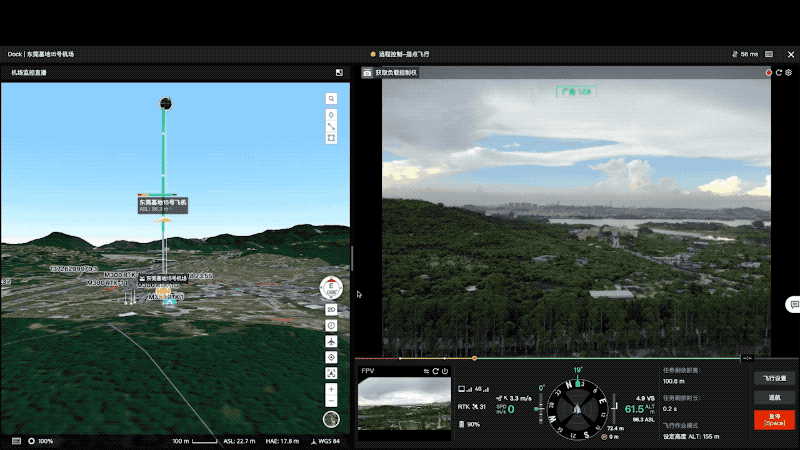Viewport: 800px width, 450px height.
Task: Click the bottom-left keyboard icon on map
Action: 16,441
